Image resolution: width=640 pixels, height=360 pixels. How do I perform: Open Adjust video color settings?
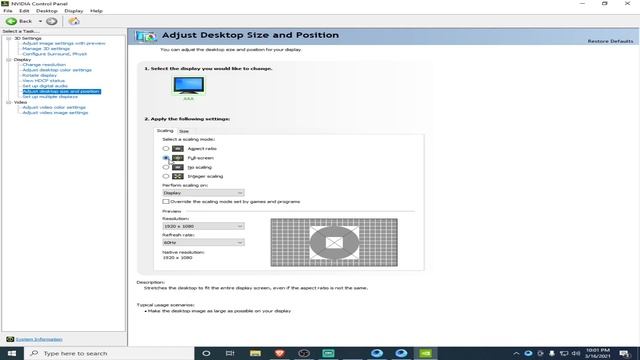pyautogui.click(x=54, y=107)
